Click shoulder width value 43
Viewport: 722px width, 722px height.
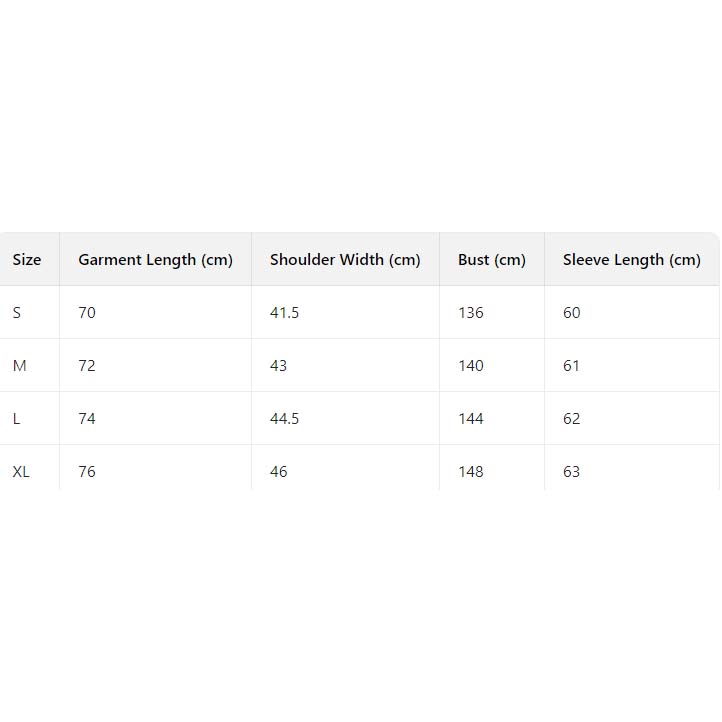click(278, 366)
